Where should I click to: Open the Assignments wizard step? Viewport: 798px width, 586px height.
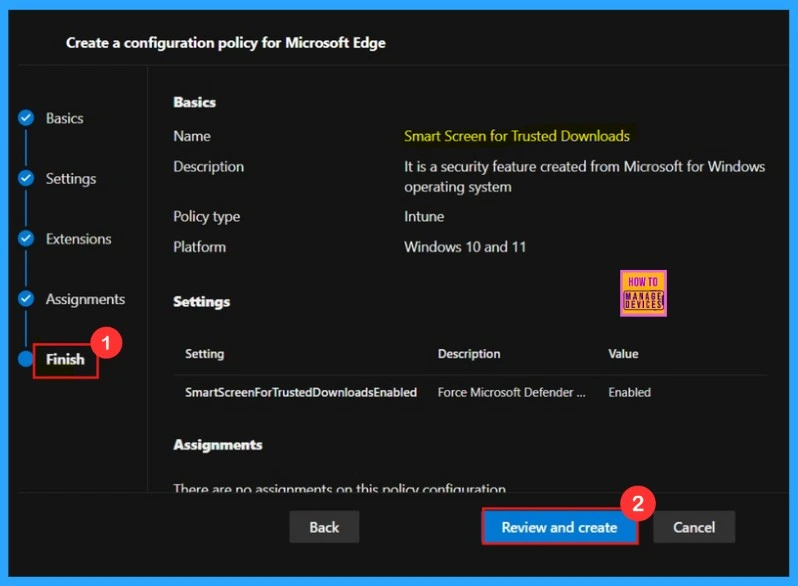[x=85, y=299]
